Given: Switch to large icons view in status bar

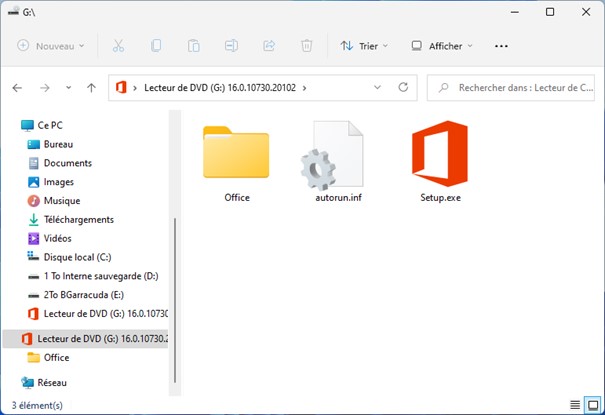Looking at the screenshot, I should point(592,405).
